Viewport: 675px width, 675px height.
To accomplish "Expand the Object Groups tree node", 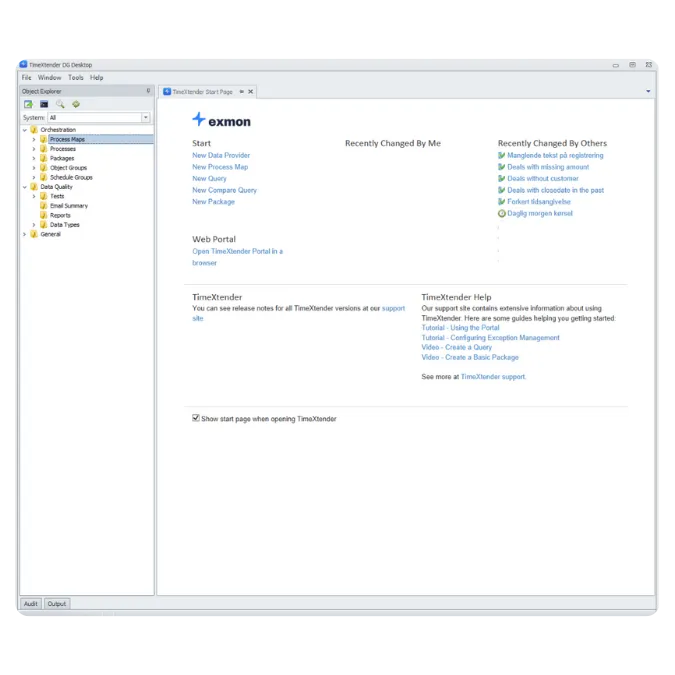I will click(34, 167).
